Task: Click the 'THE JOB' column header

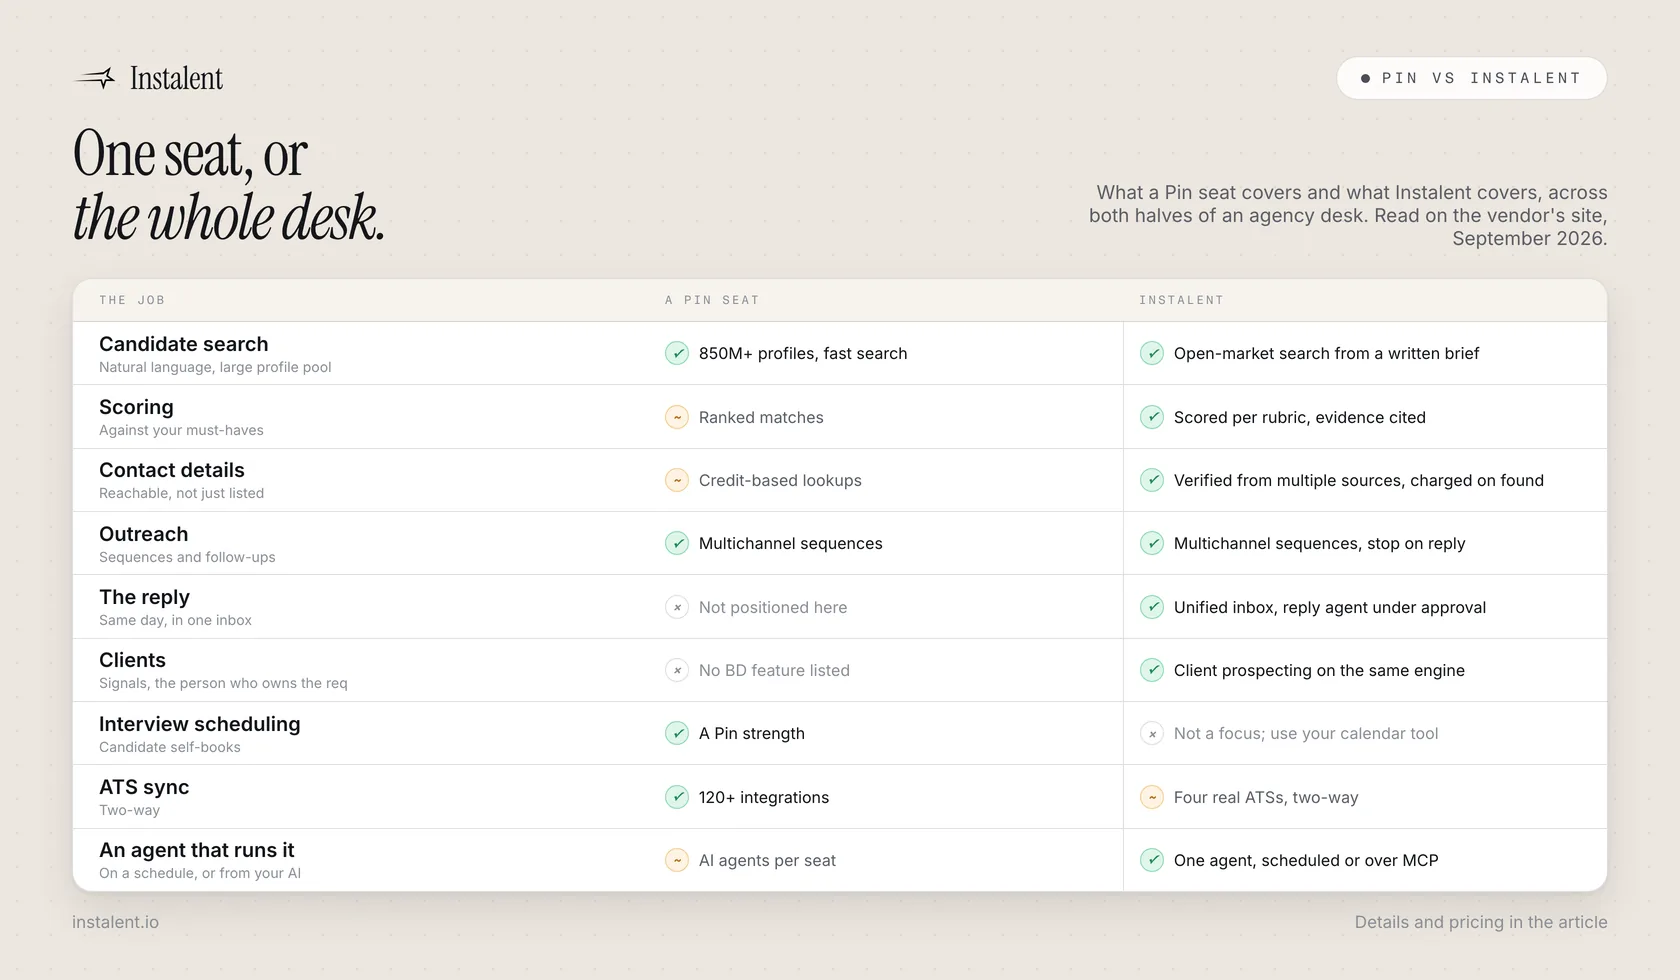Action: click(132, 300)
